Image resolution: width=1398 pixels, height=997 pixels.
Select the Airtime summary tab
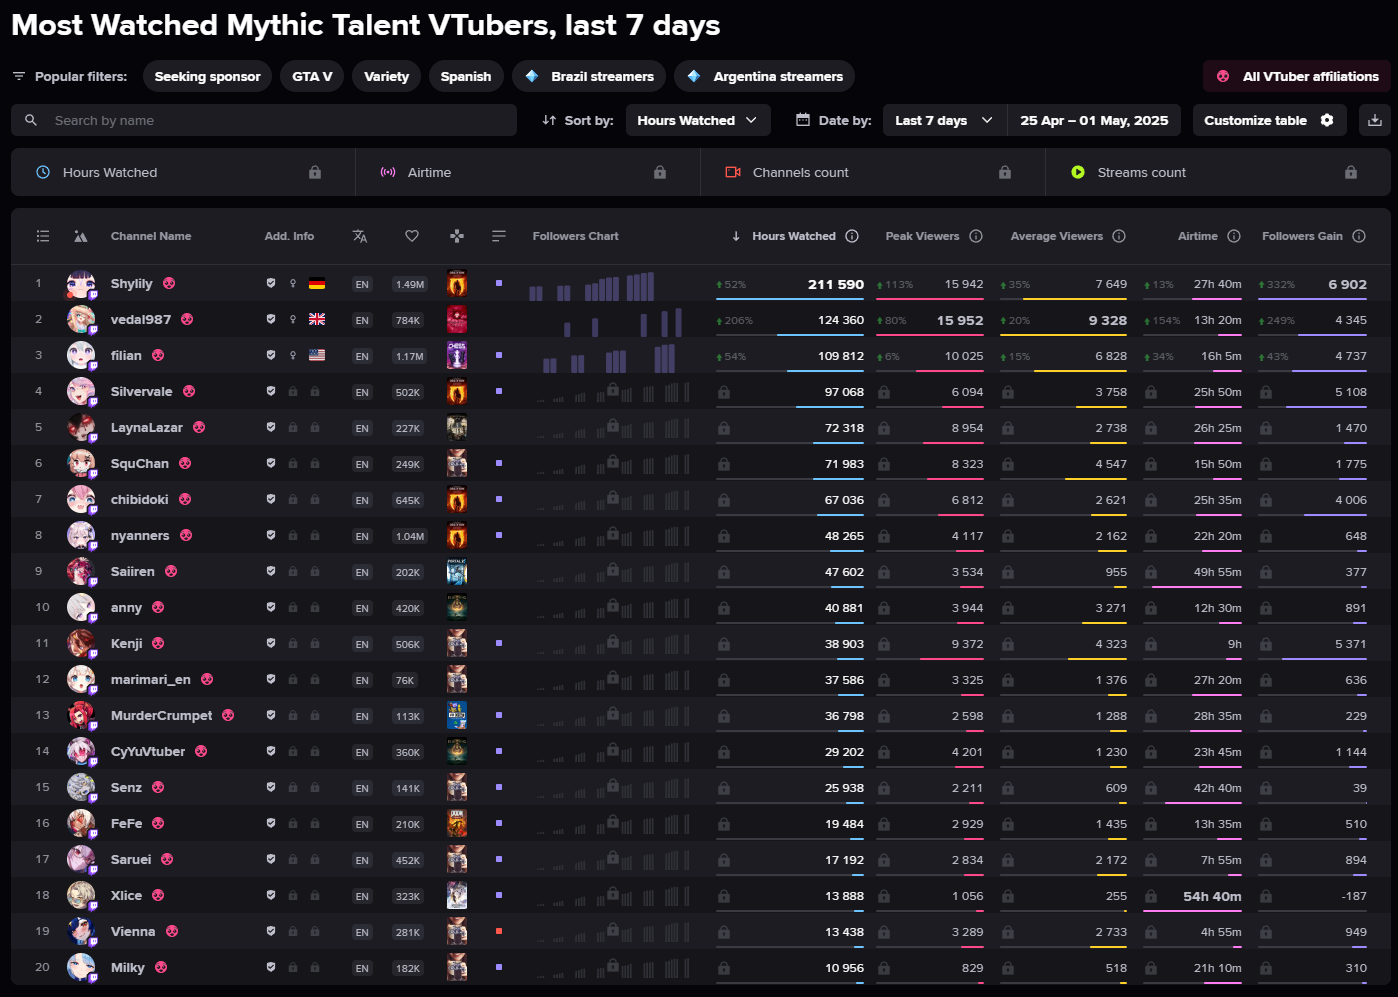[527, 172]
